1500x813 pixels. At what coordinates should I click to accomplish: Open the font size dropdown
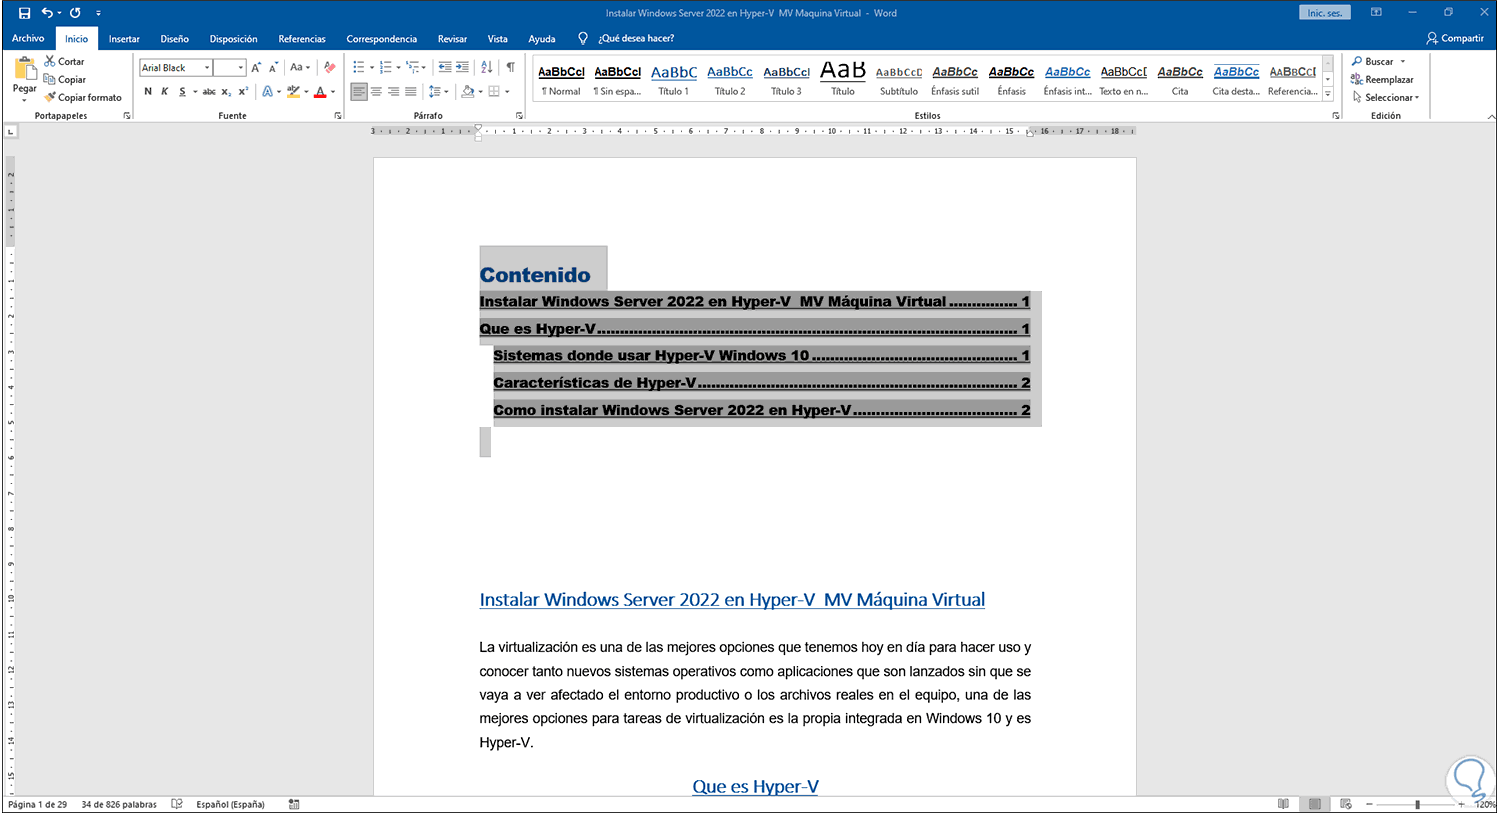[241, 68]
